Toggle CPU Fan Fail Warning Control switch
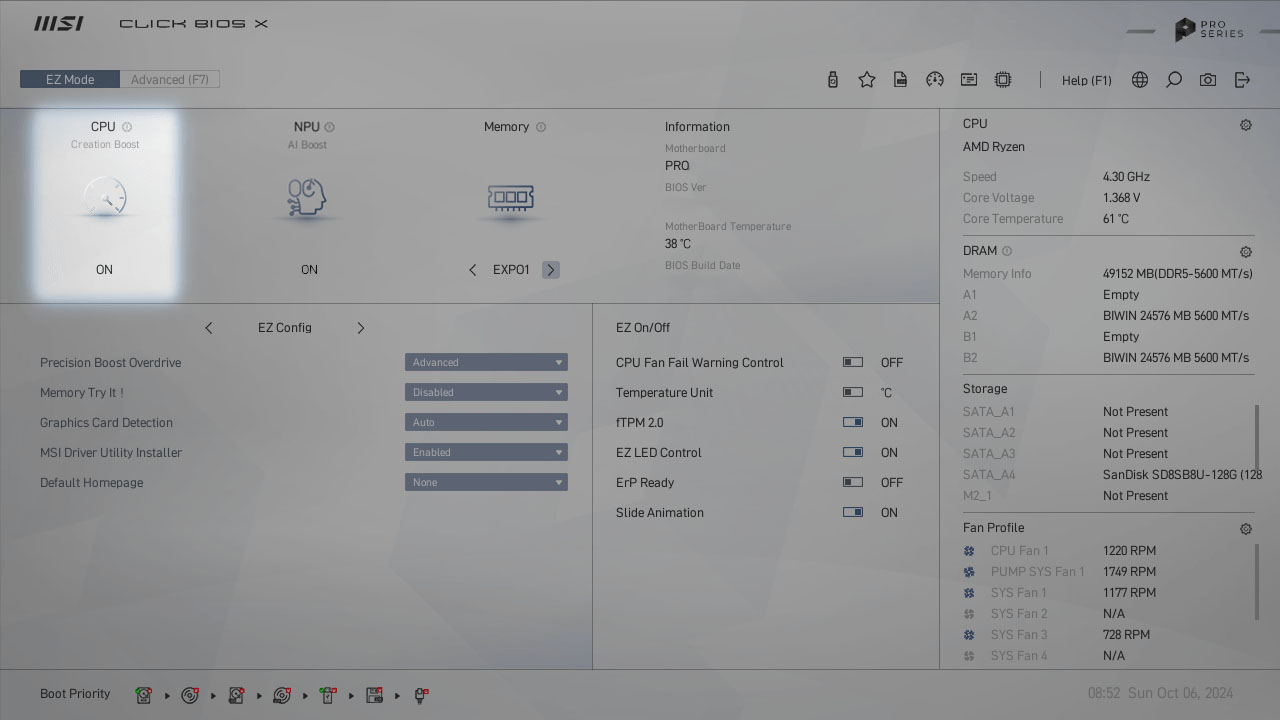Image resolution: width=1280 pixels, height=720 pixels. pyautogui.click(x=853, y=363)
